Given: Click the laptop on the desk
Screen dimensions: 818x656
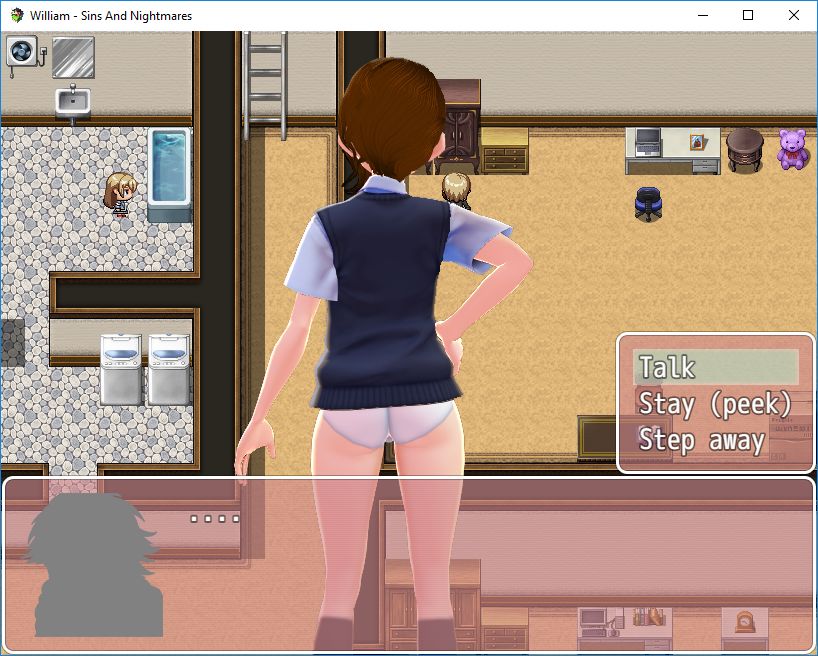Looking at the screenshot, I should pyautogui.click(x=648, y=142).
